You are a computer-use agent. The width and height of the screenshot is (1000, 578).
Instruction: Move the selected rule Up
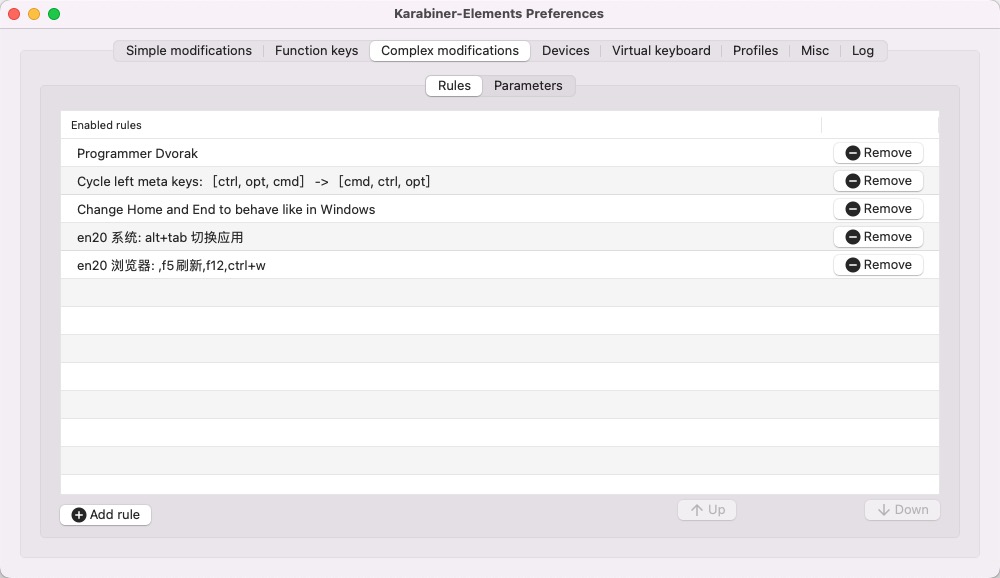click(x=707, y=510)
